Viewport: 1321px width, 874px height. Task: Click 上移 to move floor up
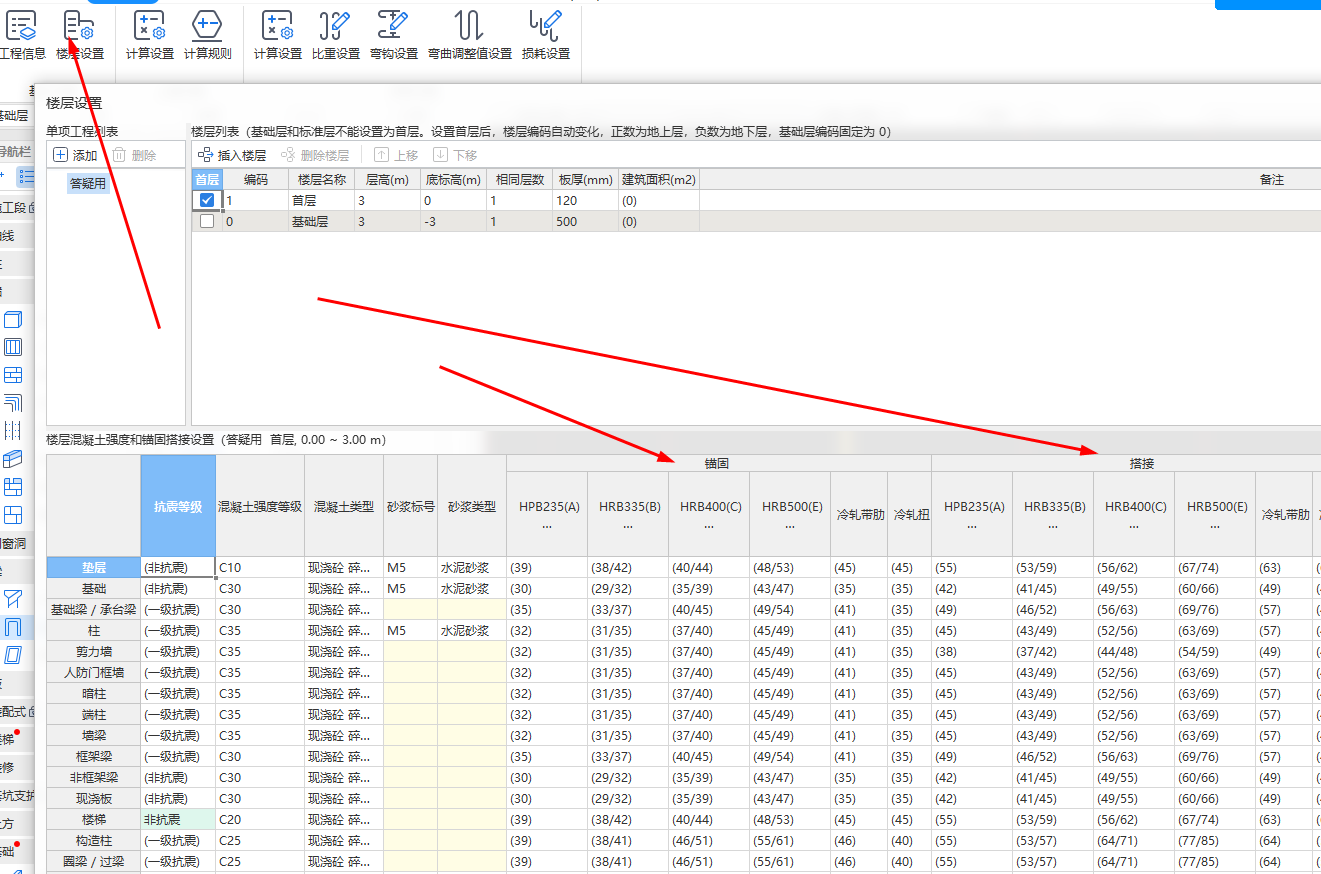397,155
